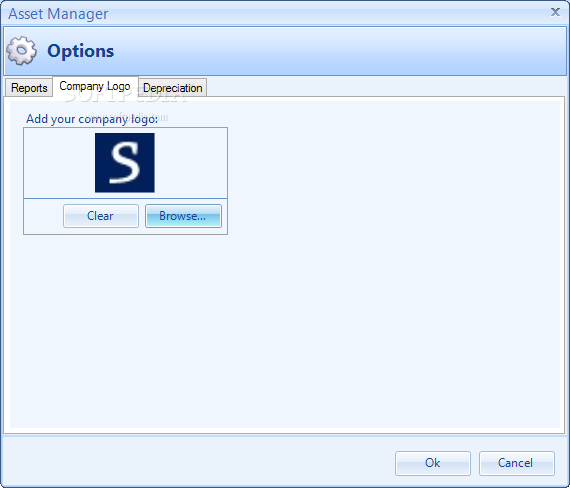Image resolution: width=570 pixels, height=488 pixels.
Task: Select the Company Logo tab
Action: click(x=95, y=87)
